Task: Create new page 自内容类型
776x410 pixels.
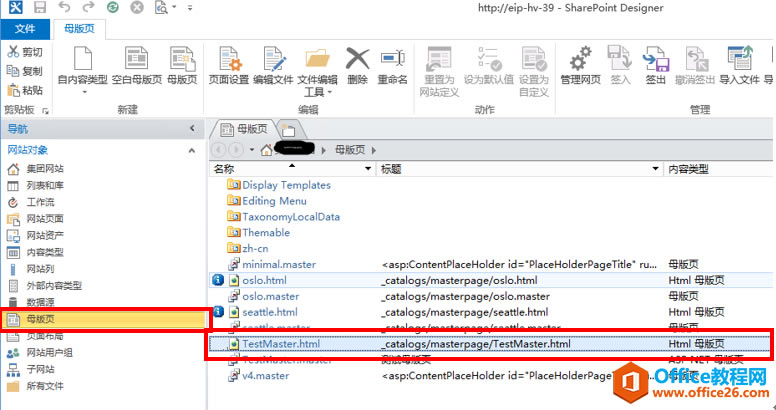Action: [83, 70]
